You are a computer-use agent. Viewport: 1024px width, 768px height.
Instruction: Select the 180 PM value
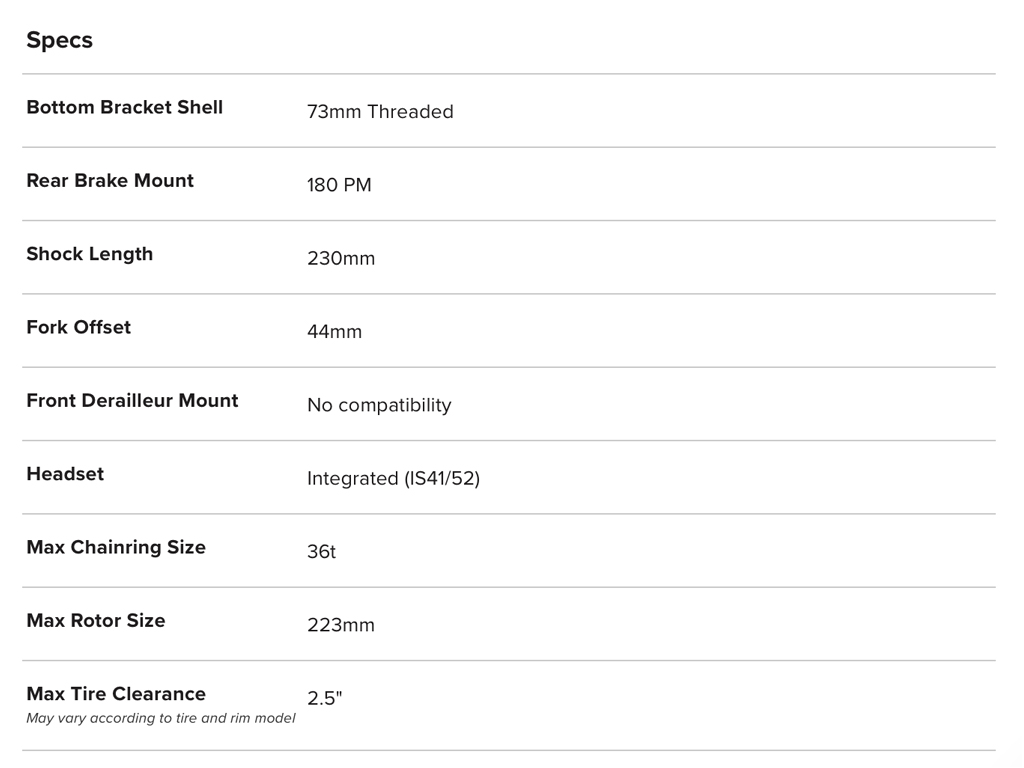coord(339,185)
